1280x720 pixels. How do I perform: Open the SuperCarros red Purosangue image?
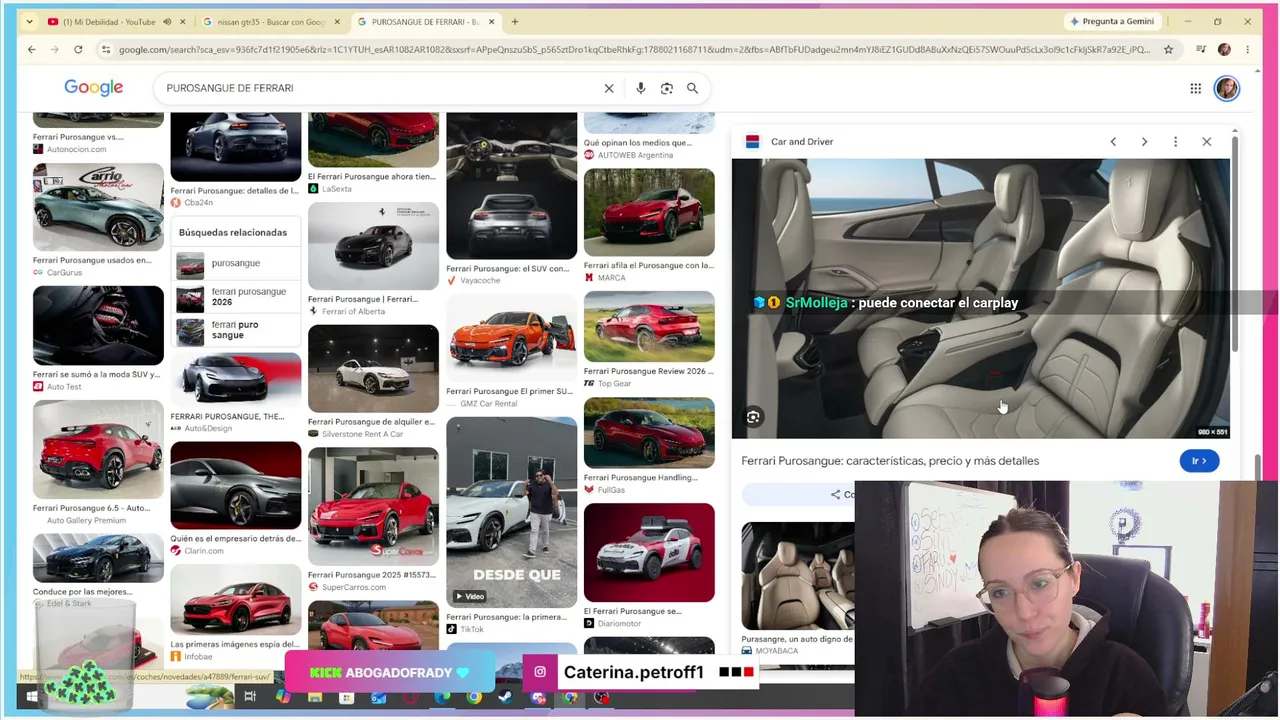(x=373, y=506)
